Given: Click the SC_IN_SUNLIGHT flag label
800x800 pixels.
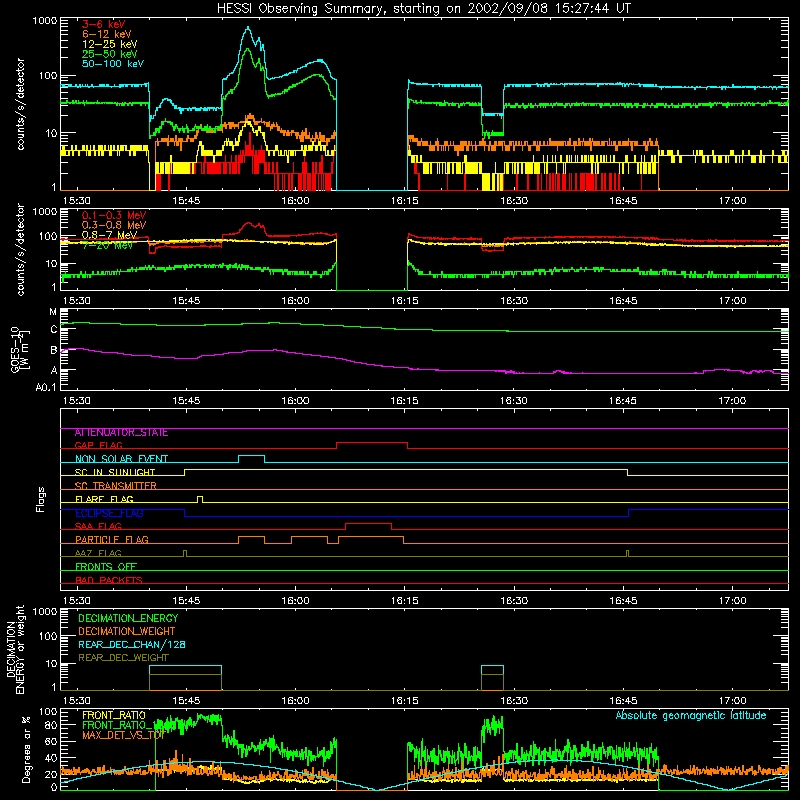Looking at the screenshot, I should pos(115,472).
